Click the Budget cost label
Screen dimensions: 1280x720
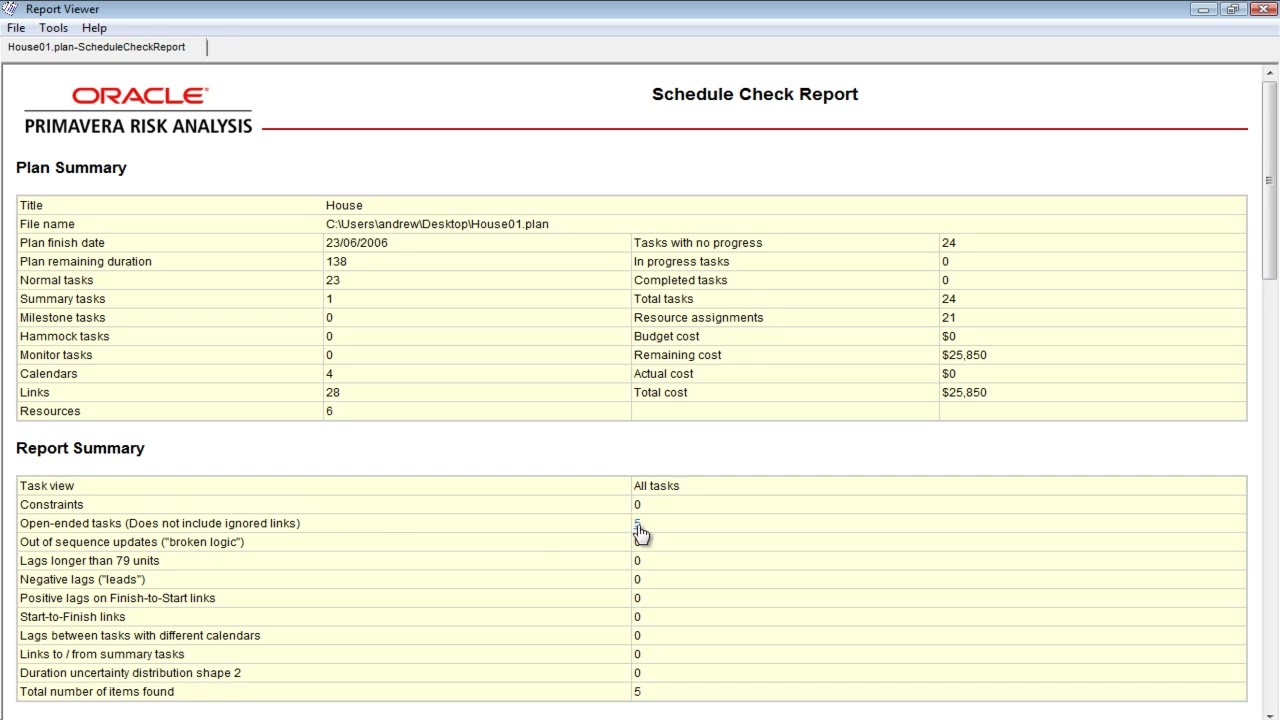click(x=667, y=336)
